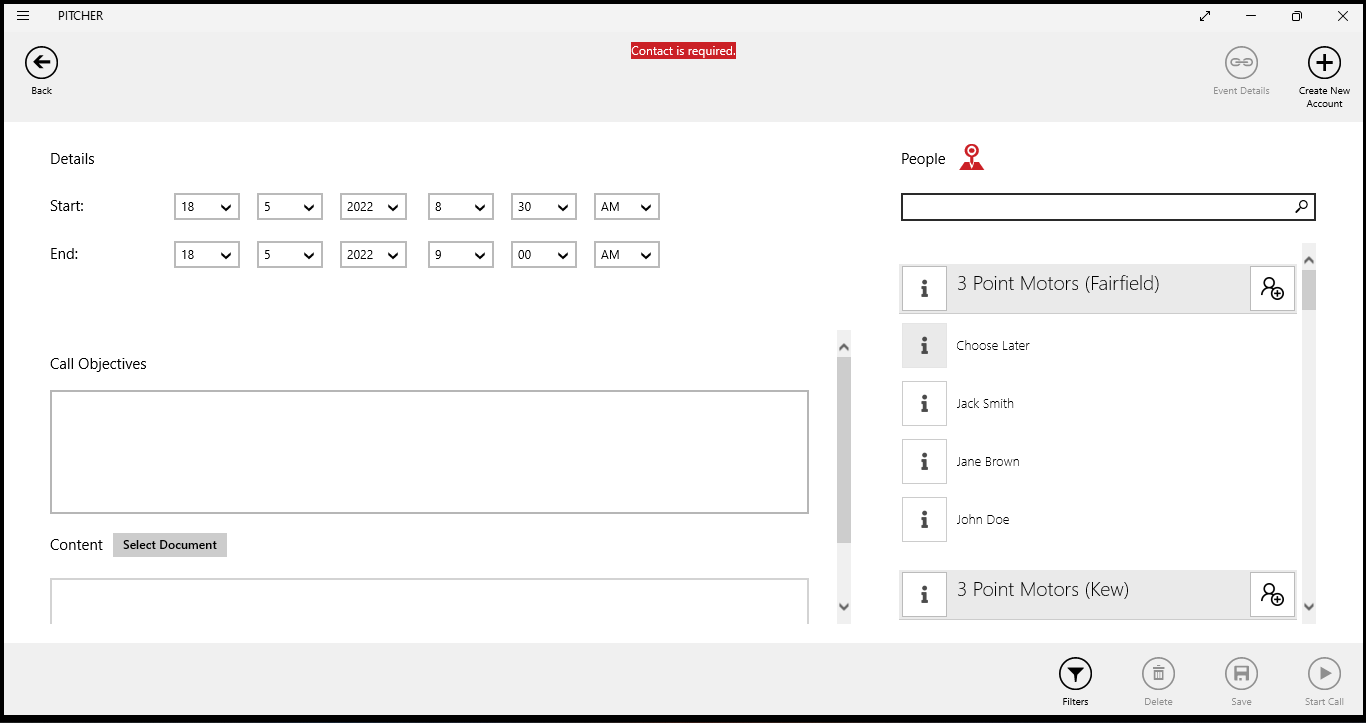Viewport: 1366px width, 723px height.
Task: Delete this event via the trash icon
Action: (x=1158, y=675)
